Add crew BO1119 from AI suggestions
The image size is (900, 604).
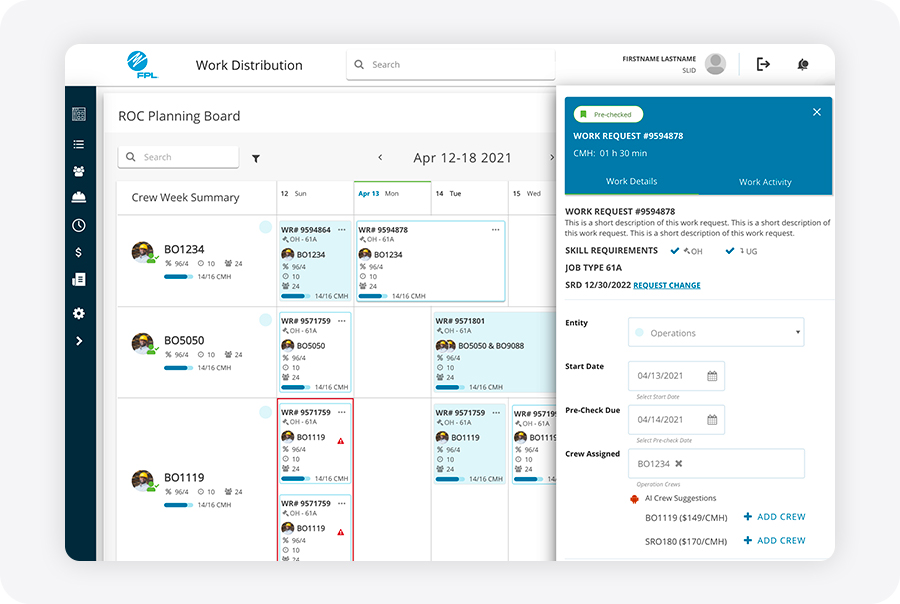coord(775,517)
